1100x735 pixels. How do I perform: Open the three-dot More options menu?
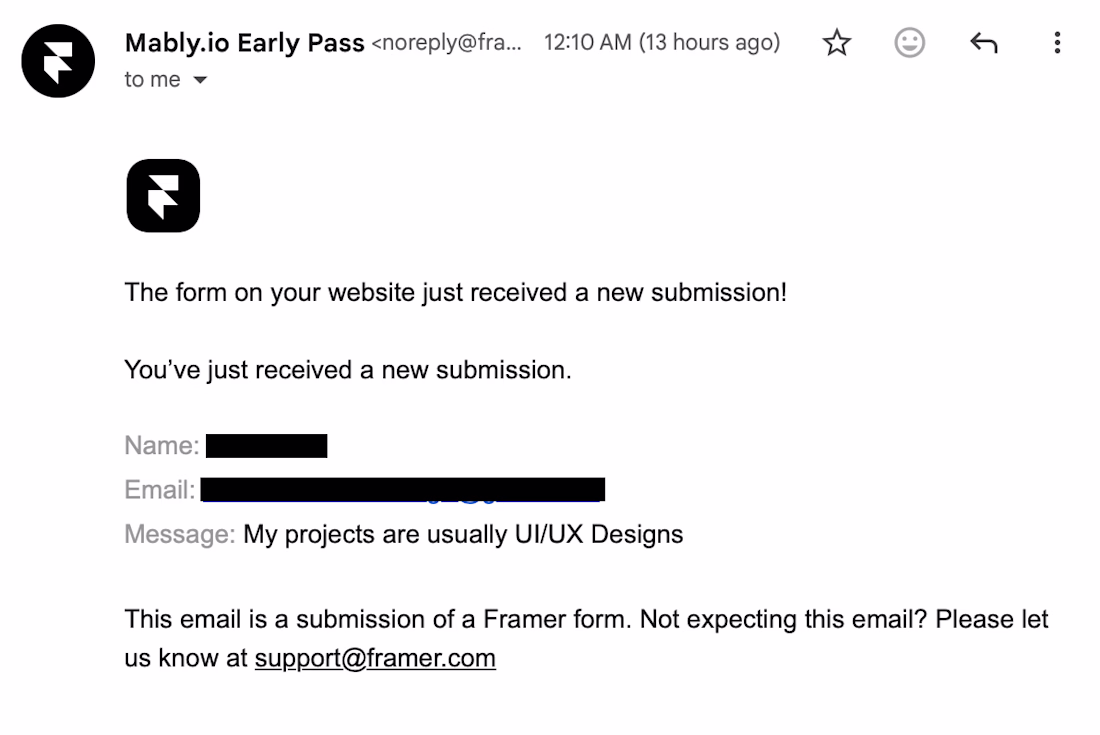[x=1057, y=43]
